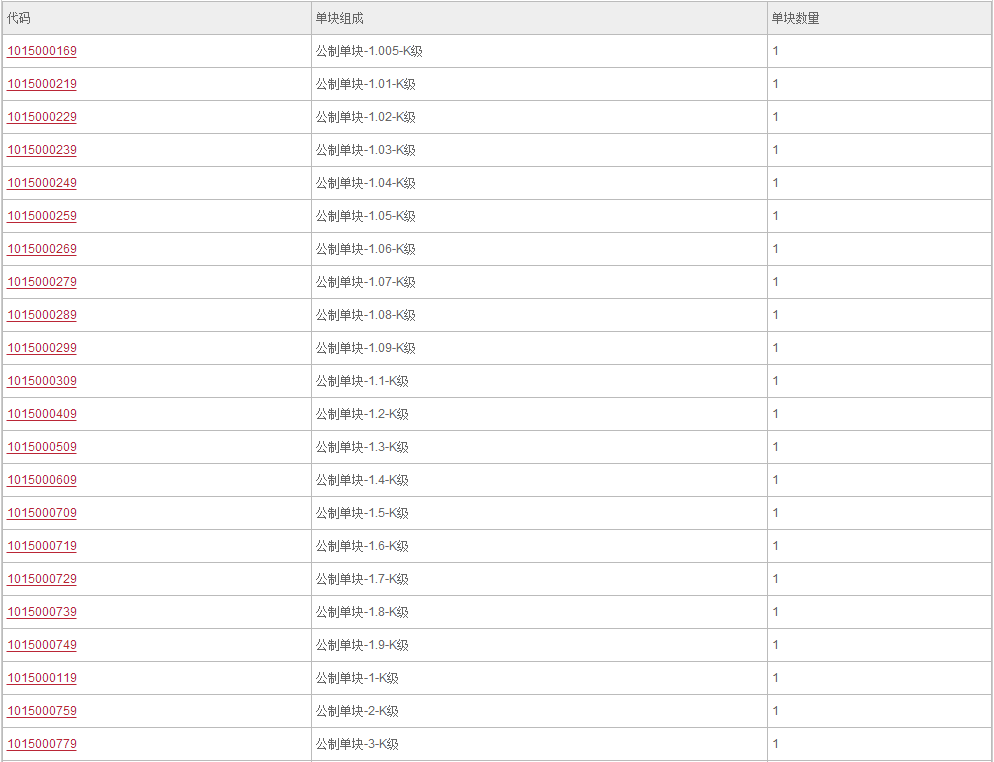Open product code link 1015000729
Screen dimensions: 994x762
pyautogui.click(x=42, y=578)
